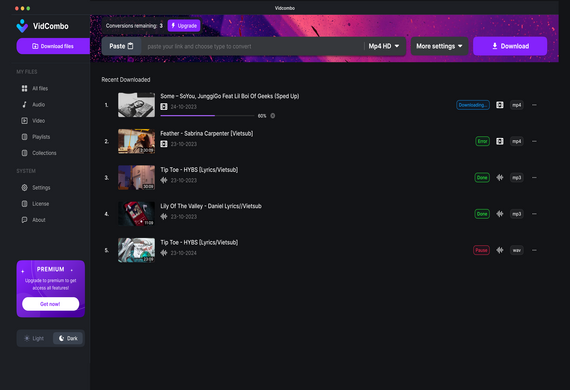The width and height of the screenshot is (570, 390).
Task: Open the License page
Action: (x=35, y=204)
